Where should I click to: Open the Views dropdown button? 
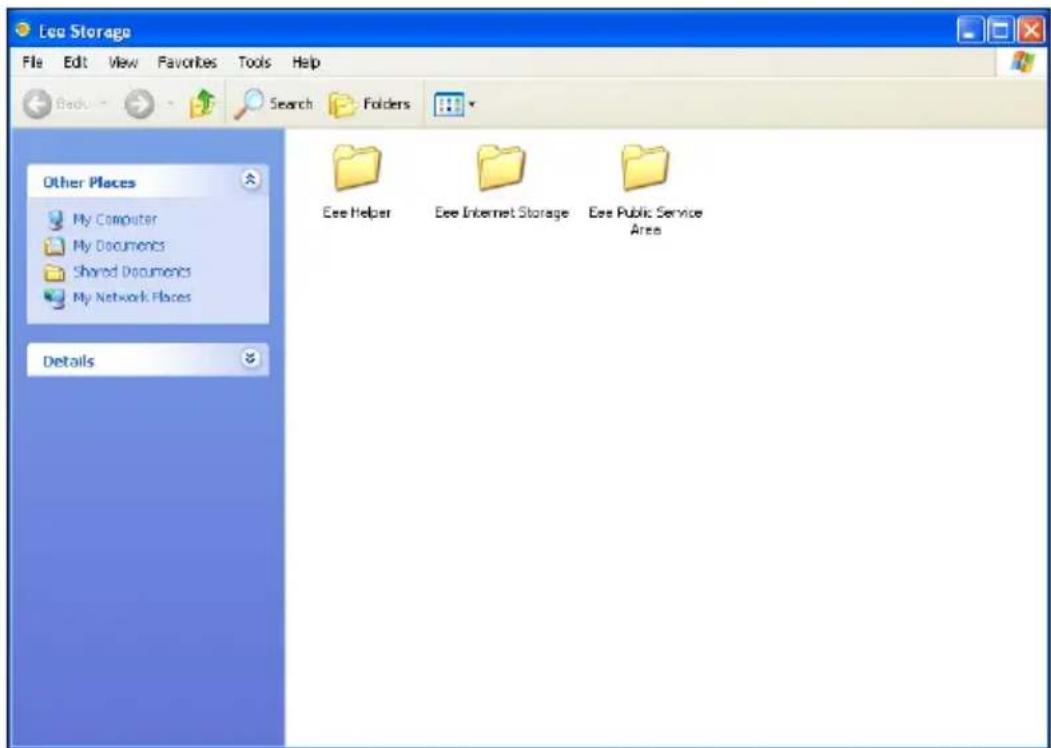click(454, 105)
